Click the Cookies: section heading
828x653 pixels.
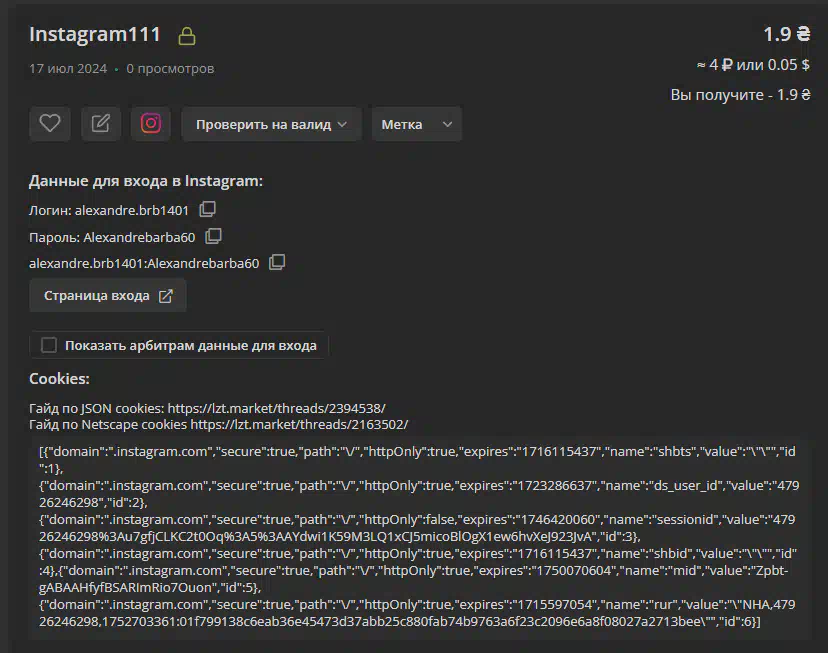59,379
